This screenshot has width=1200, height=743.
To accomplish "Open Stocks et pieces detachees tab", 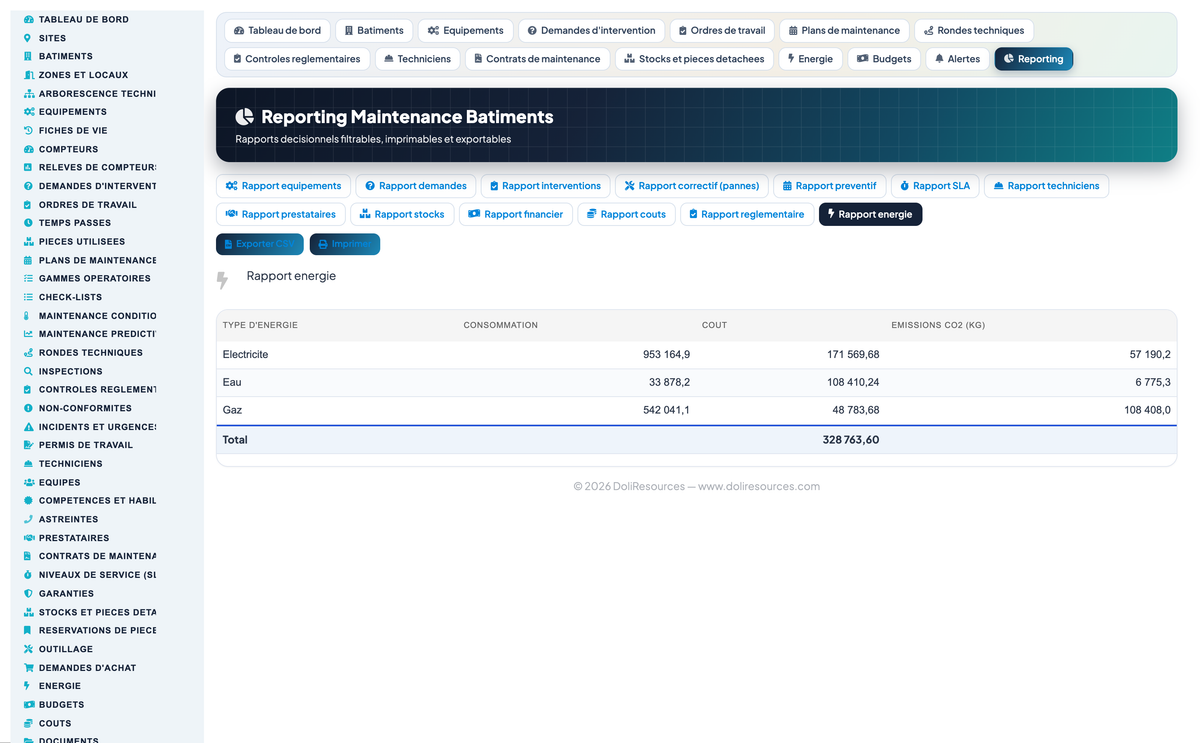I will [x=694, y=59].
